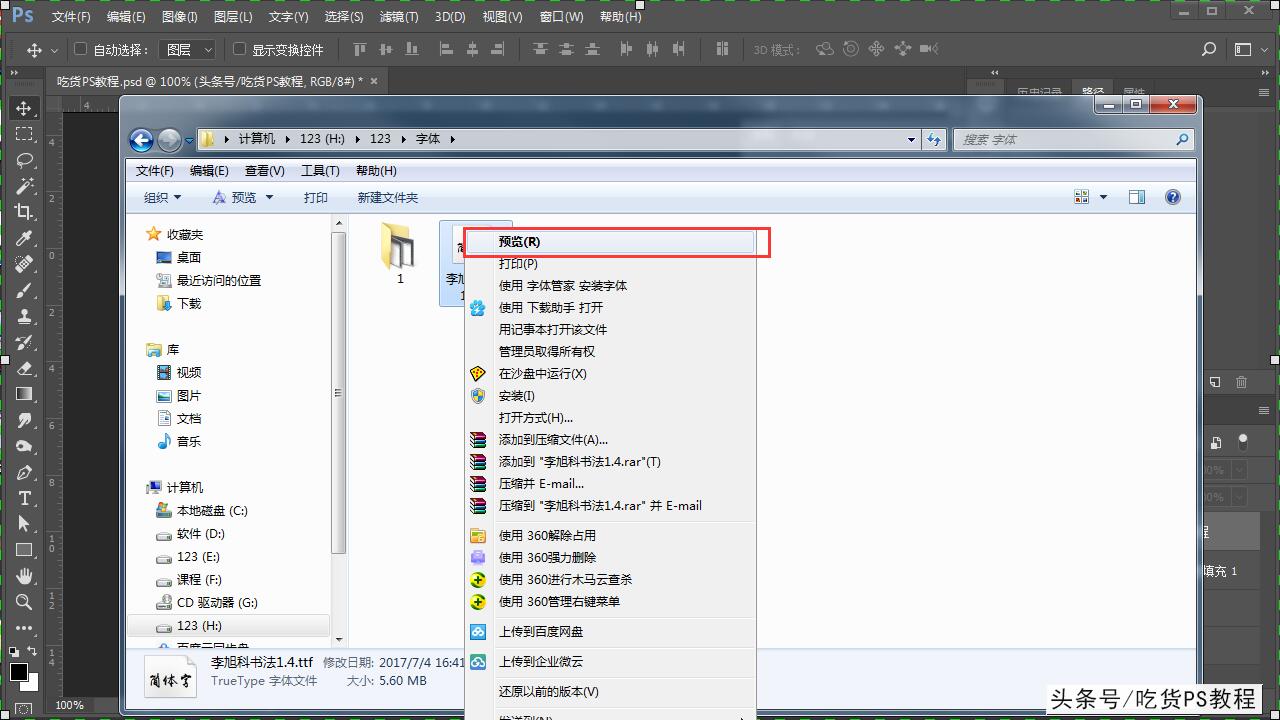
Task: Click the 搜索 字体 search field
Action: 1073,140
